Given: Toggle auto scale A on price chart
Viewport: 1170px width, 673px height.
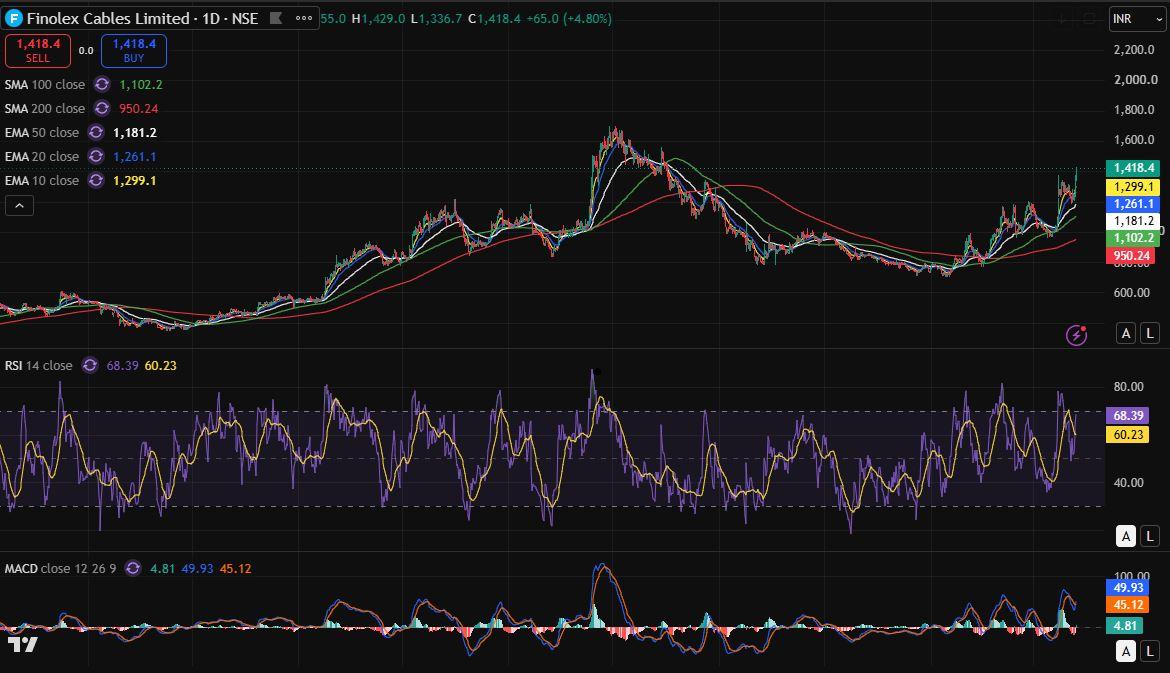Looking at the screenshot, I should click(1126, 333).
